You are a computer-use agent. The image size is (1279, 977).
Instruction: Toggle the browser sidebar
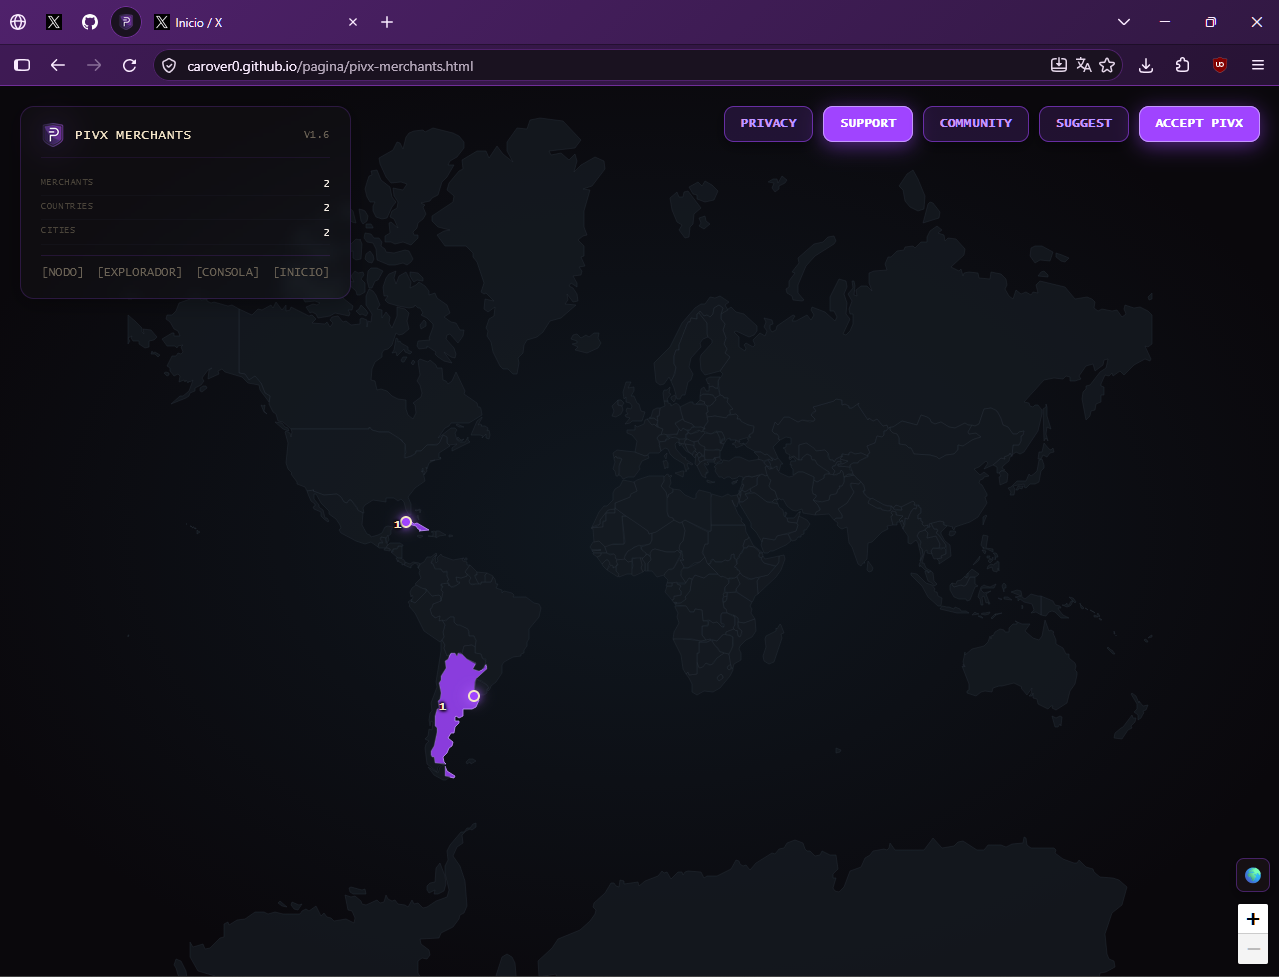22,66
